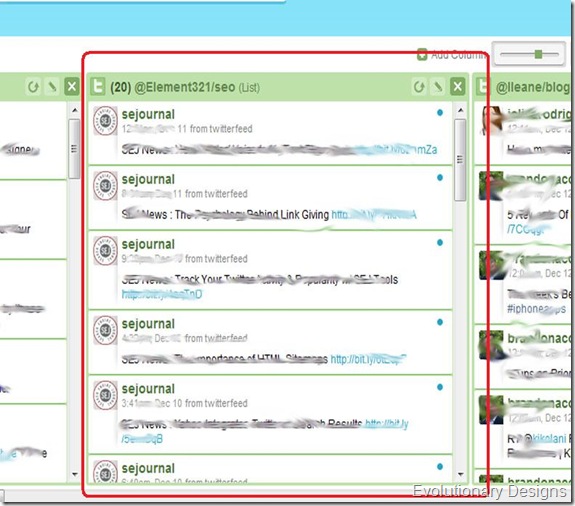
Task: Refresh the leftmost partially visible column
Action: point(33,87)
